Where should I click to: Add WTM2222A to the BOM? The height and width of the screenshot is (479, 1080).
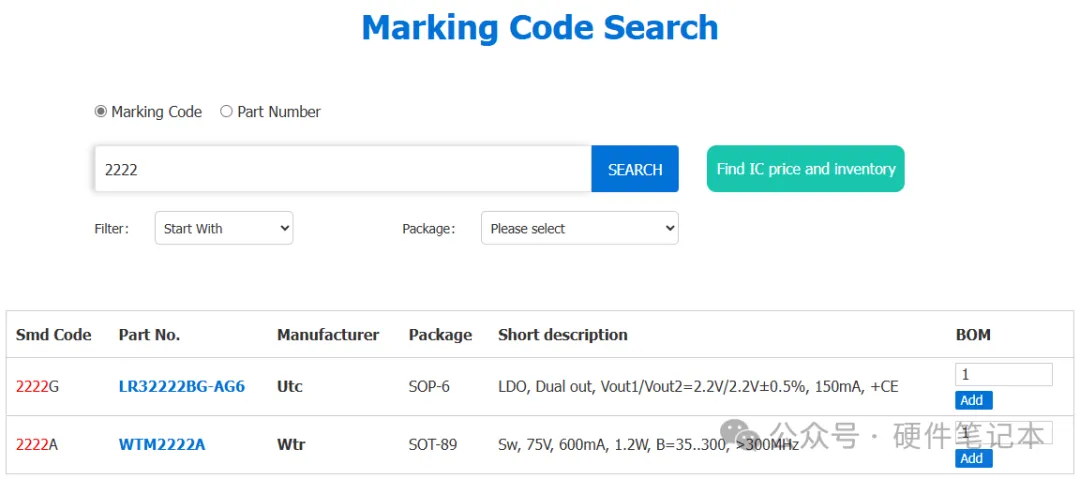pyautogui.click(x=973, y=458)
